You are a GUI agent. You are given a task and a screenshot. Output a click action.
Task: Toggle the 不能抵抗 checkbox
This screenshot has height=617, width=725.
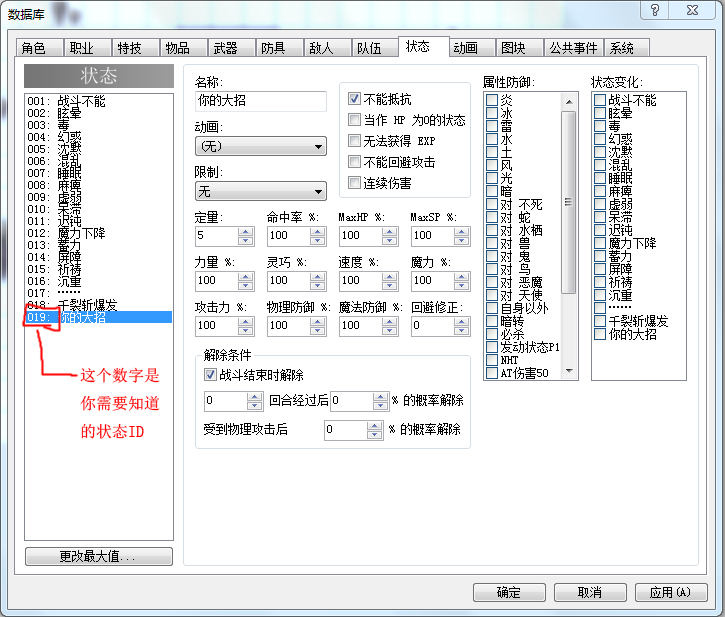[x=354, y=99]
